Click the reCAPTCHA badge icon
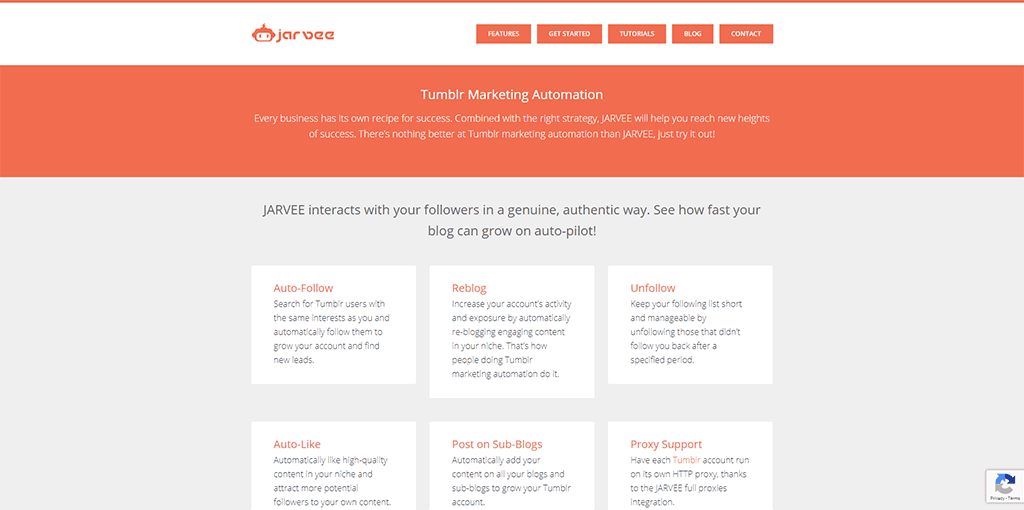The height and width of the screenshot is (510, 1024). tap(1004, 484)
